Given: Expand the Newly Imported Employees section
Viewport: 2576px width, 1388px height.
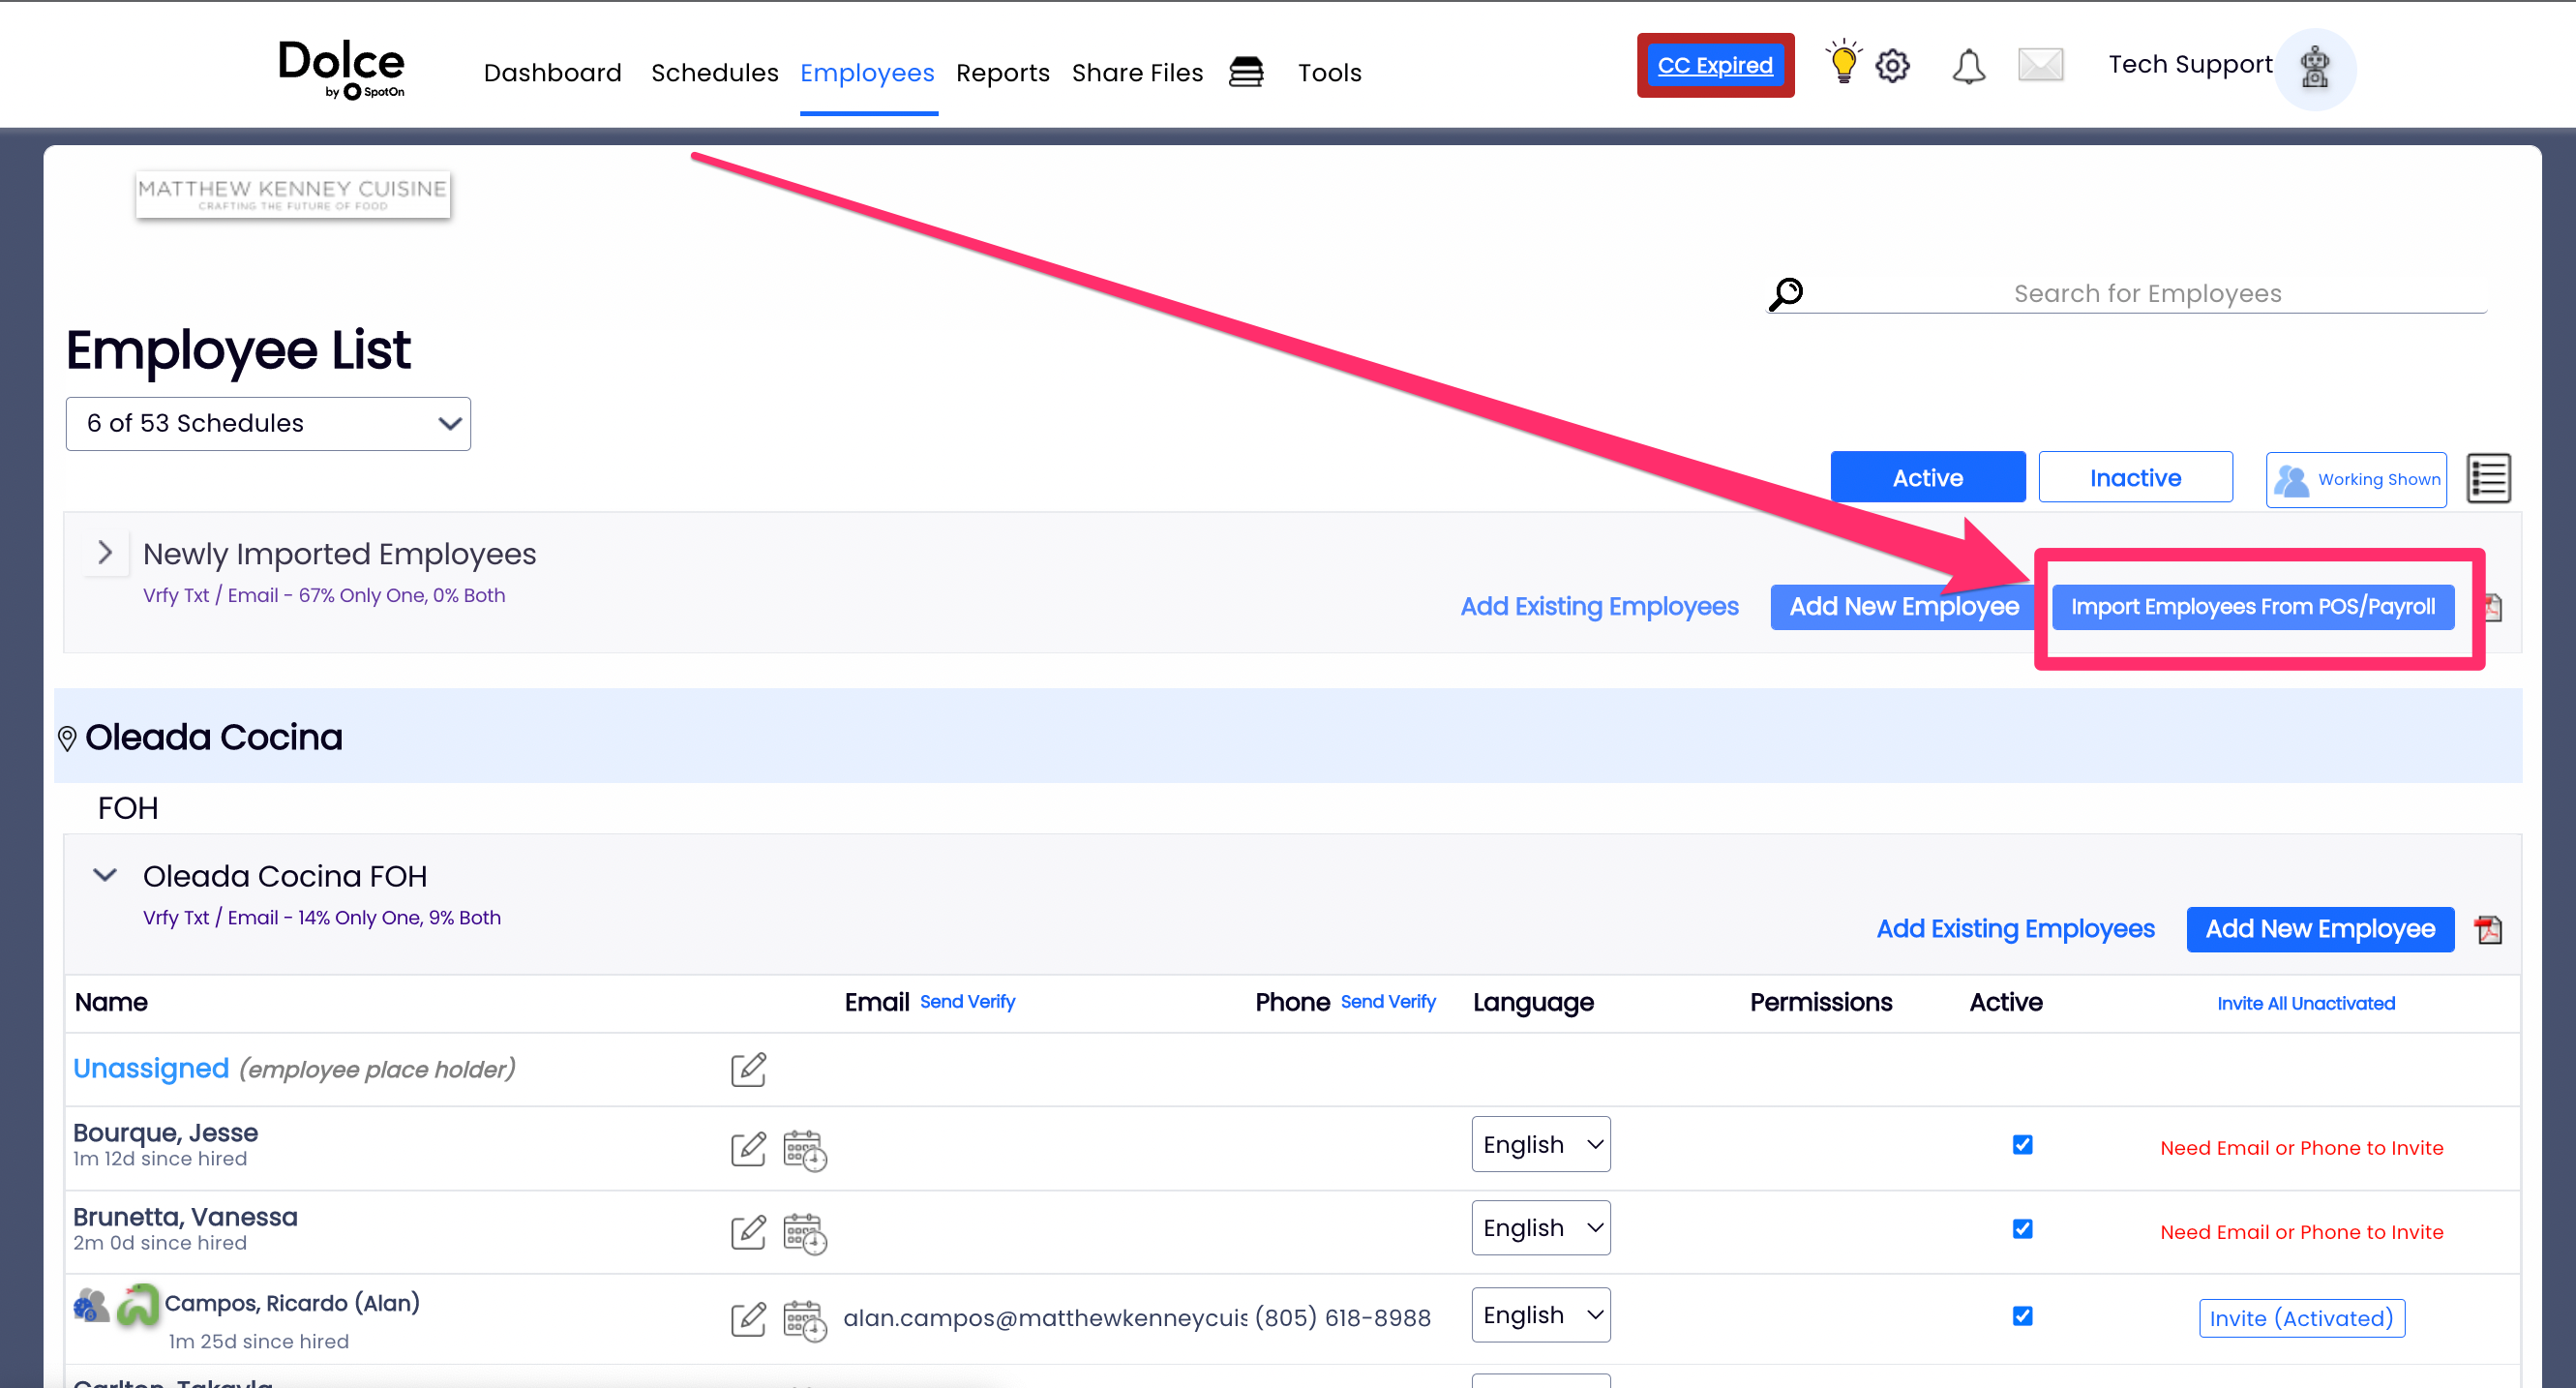Looking at the screenshot, I should pos(105,553).
